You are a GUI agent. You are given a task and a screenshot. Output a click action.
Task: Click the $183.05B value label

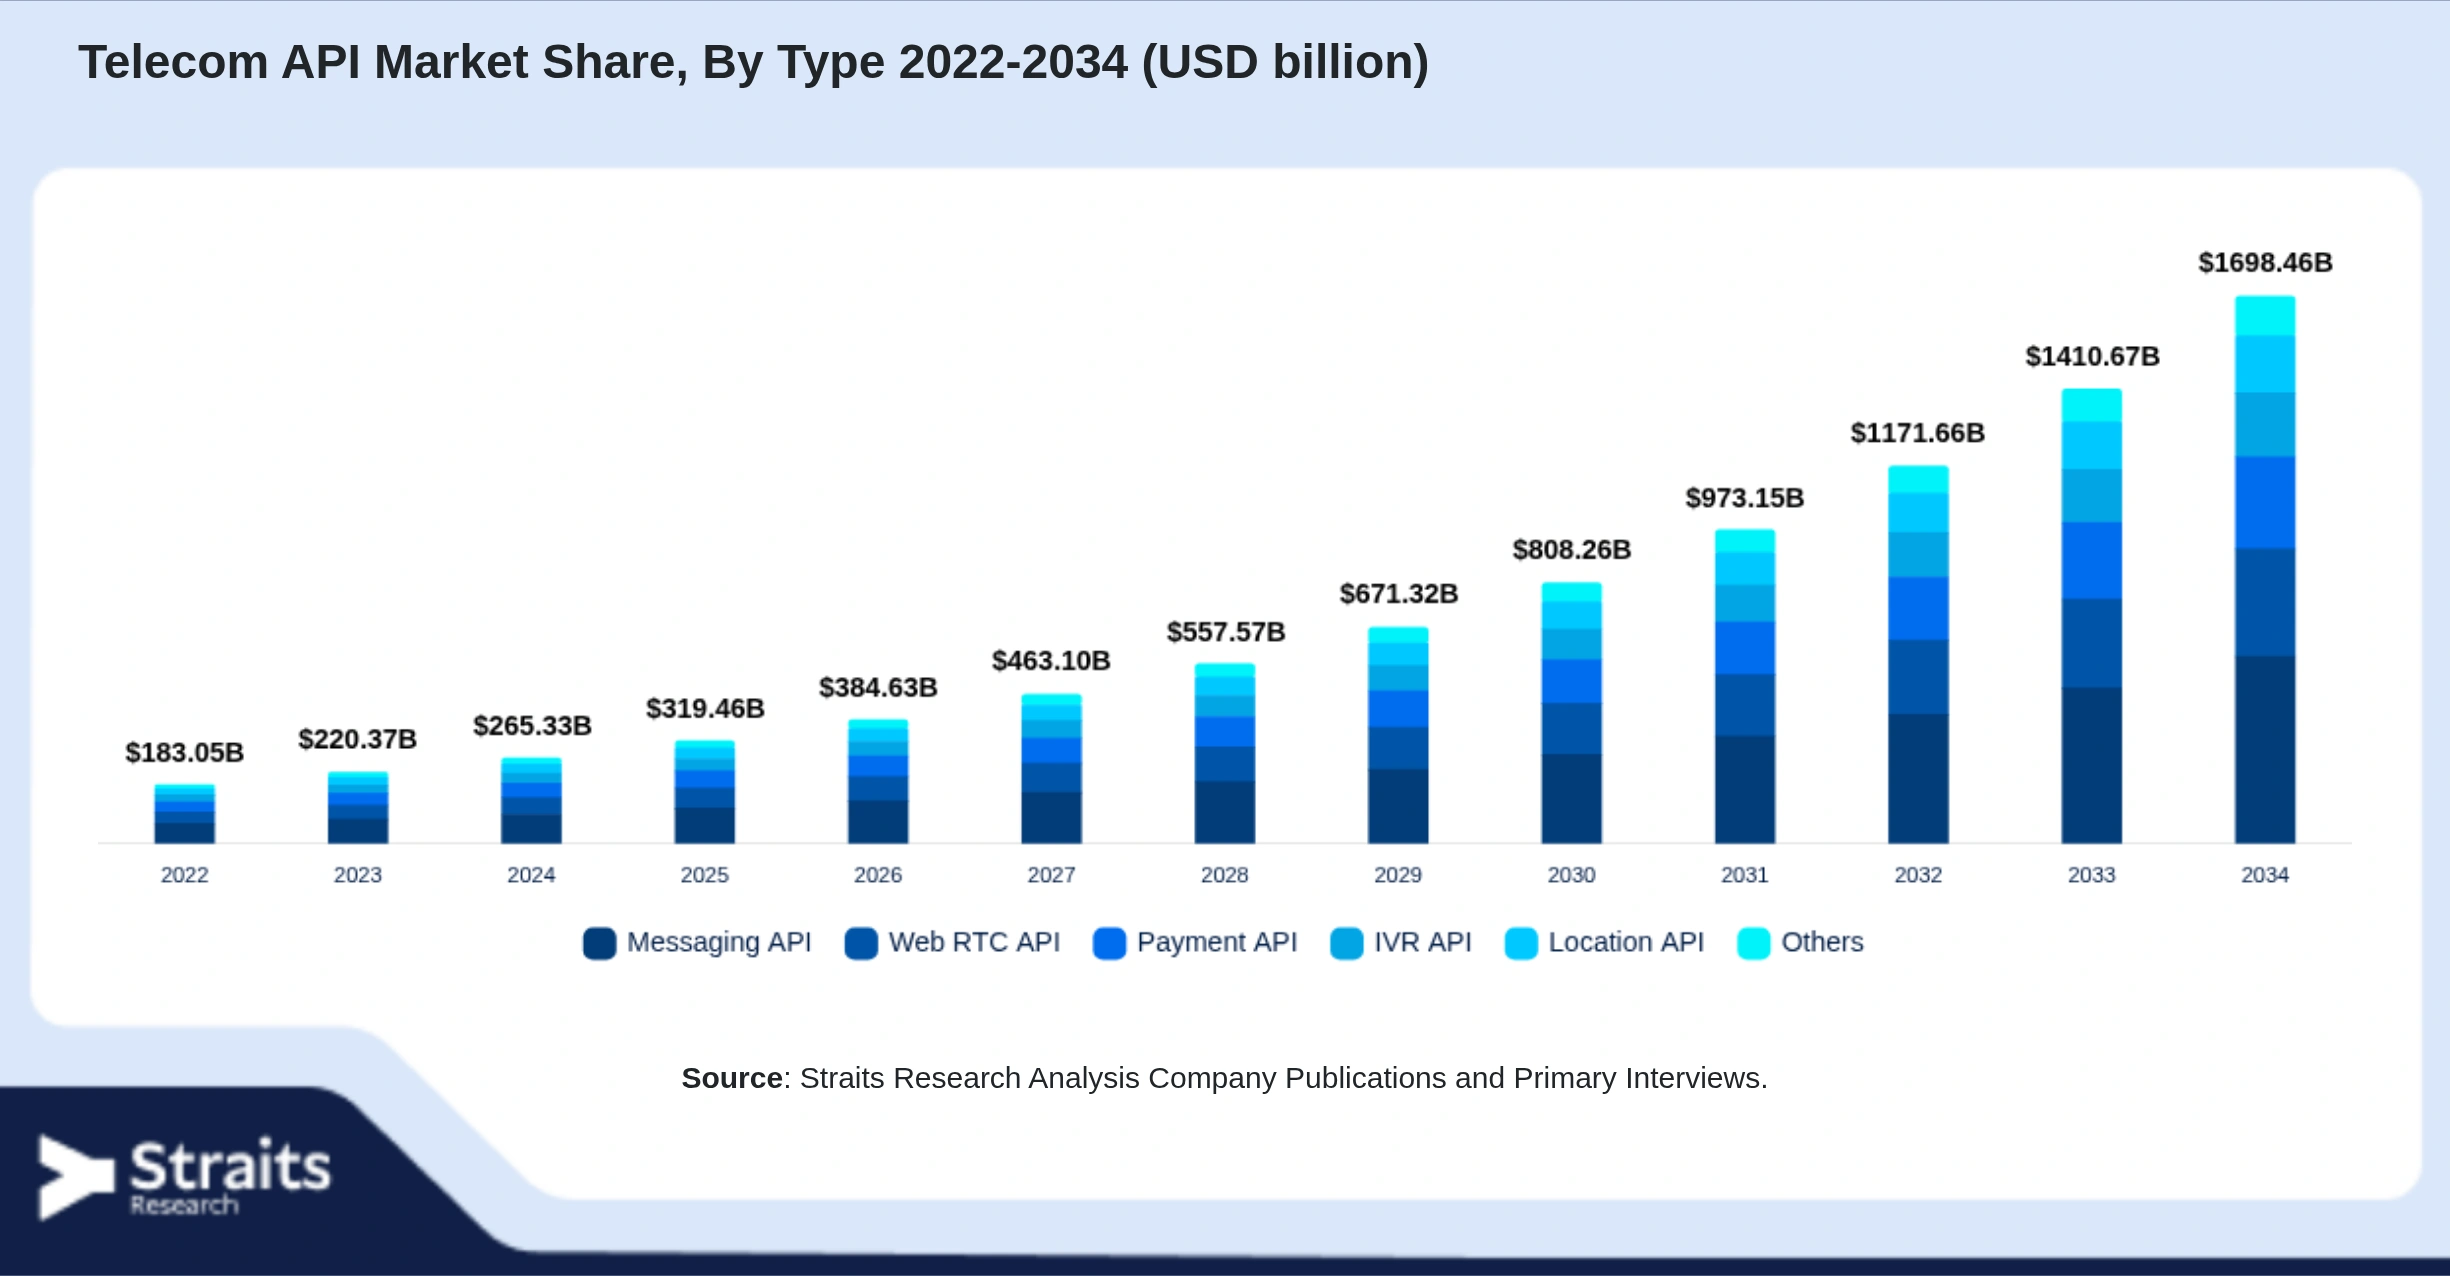pyautogui.click(x=184, y=753)
